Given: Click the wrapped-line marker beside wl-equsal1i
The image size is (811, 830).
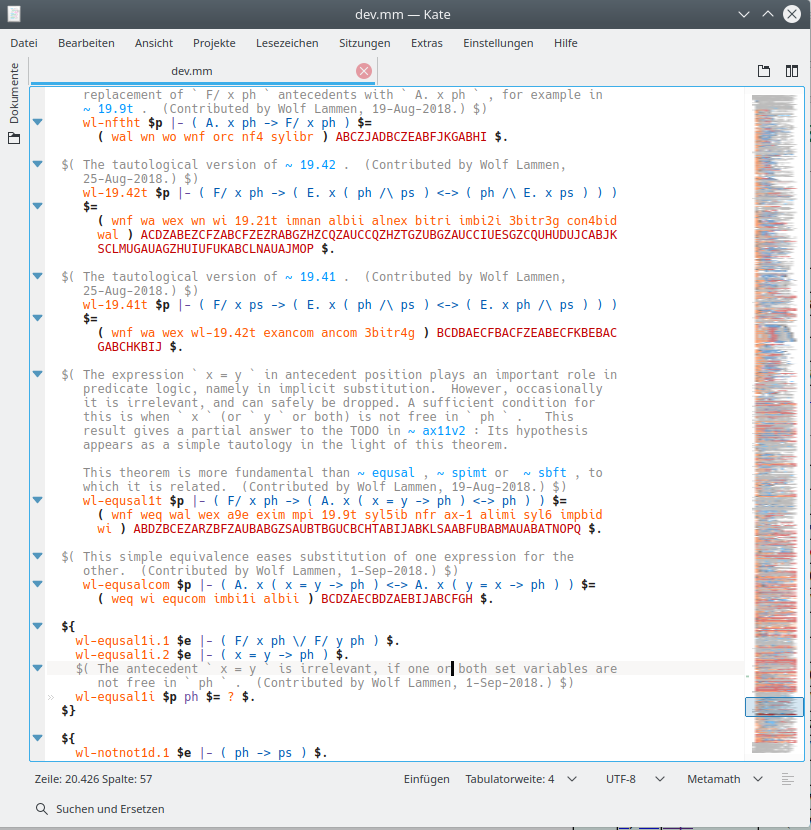Looking at the screenshot, I should pyautogui.click(x=50, y=697).
